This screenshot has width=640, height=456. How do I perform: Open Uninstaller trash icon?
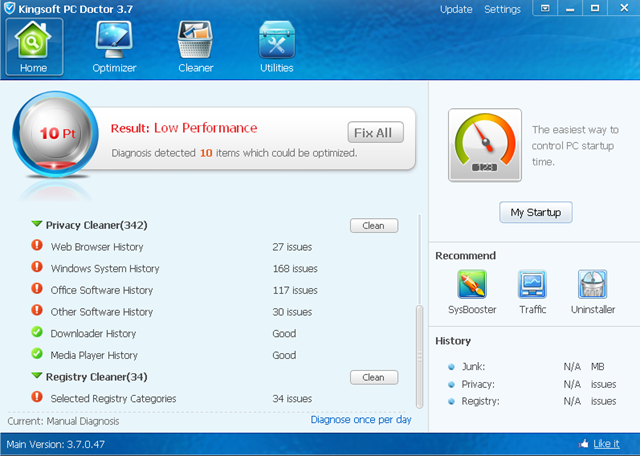[593, 284]
